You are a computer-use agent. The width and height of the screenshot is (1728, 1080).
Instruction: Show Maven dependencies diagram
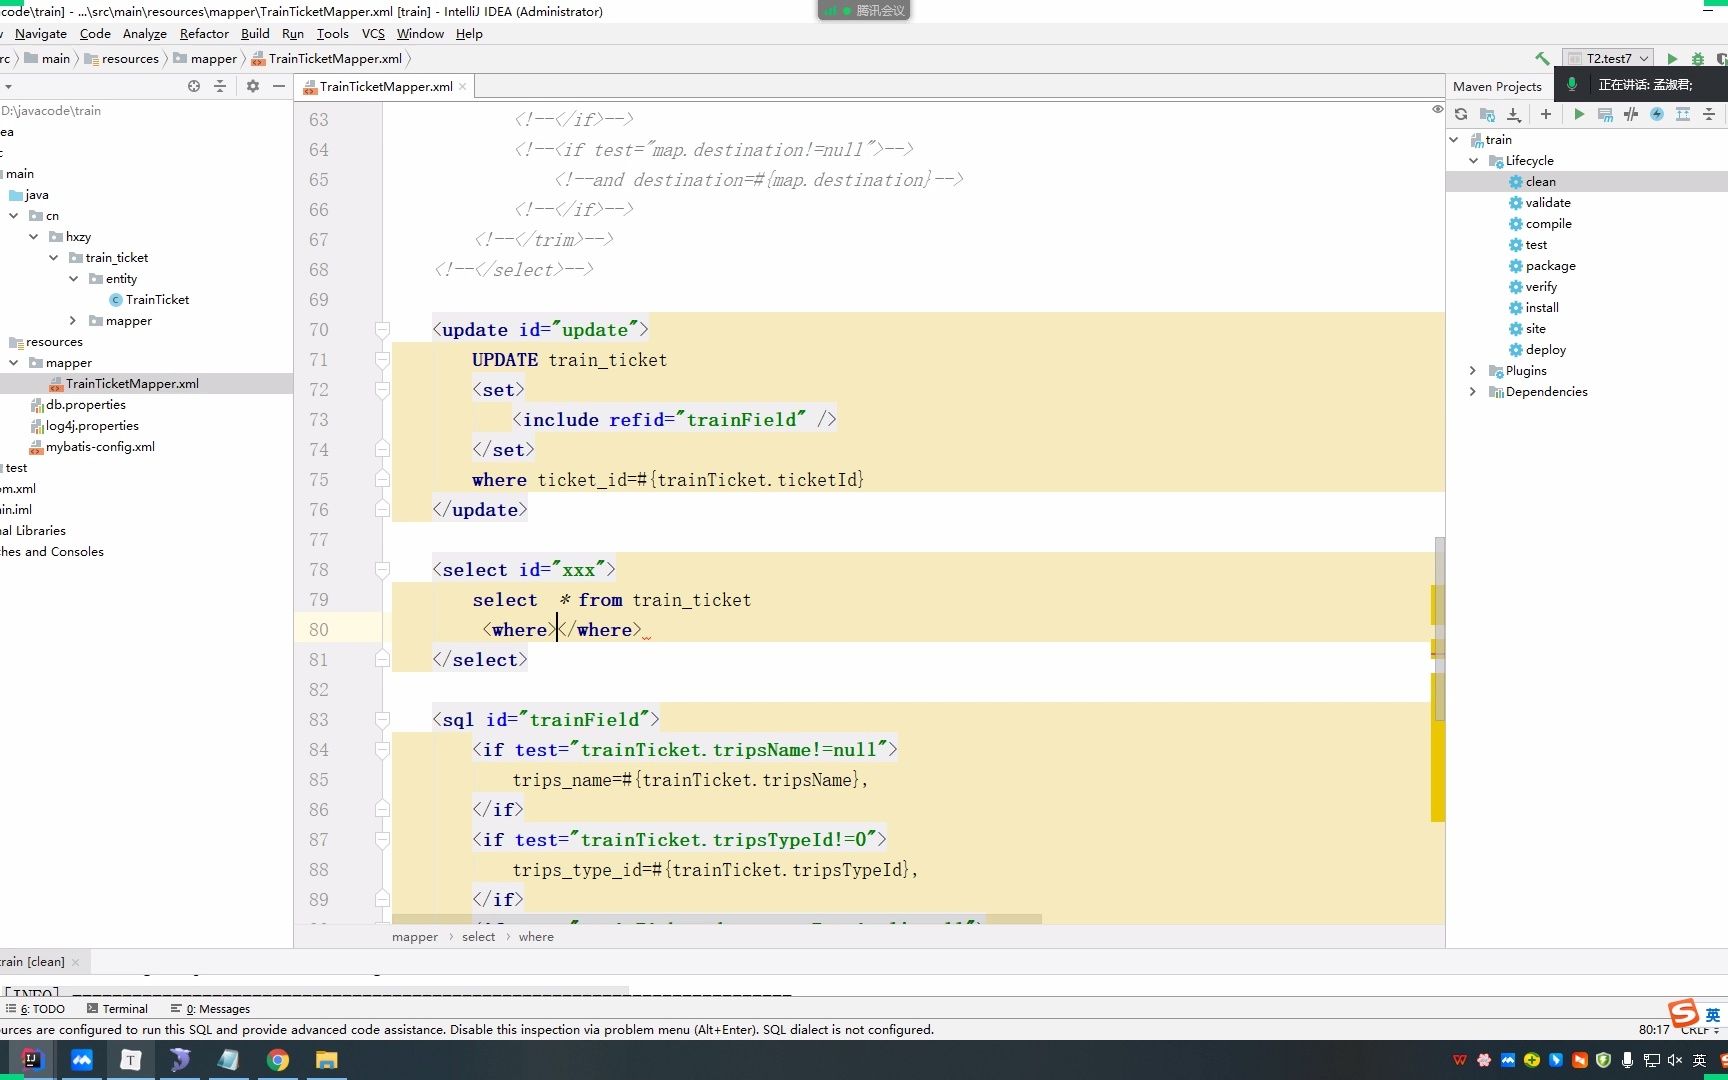pos(1683,114)
